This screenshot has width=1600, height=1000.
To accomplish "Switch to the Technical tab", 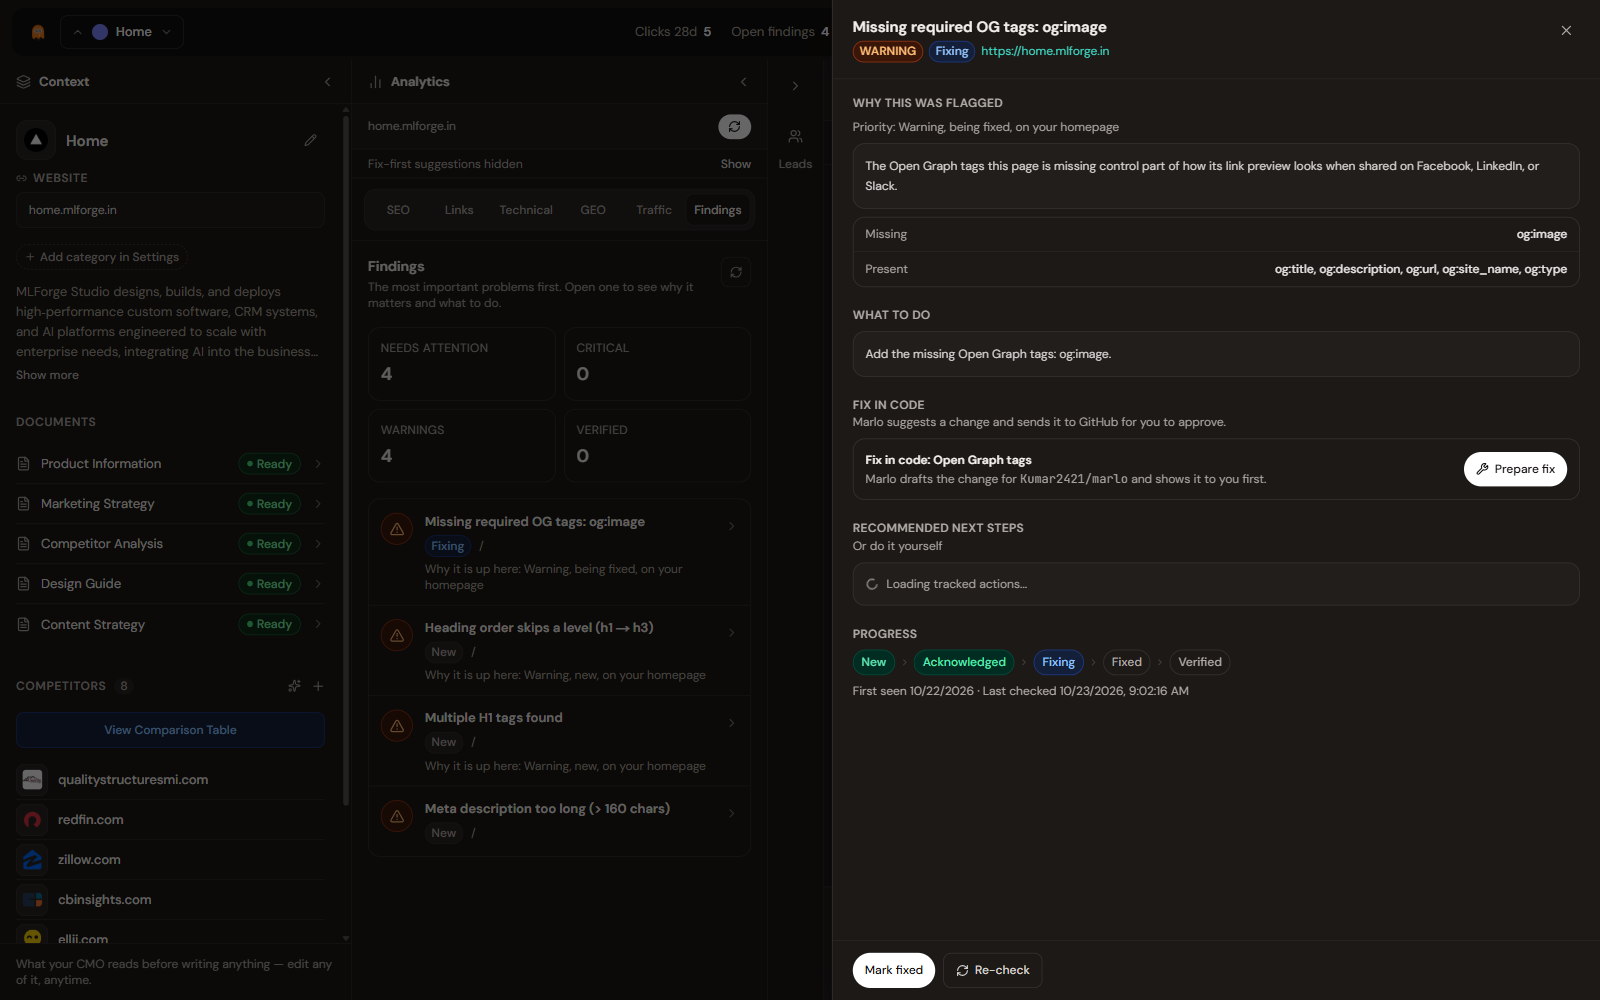I will click(x=526, y=210).
